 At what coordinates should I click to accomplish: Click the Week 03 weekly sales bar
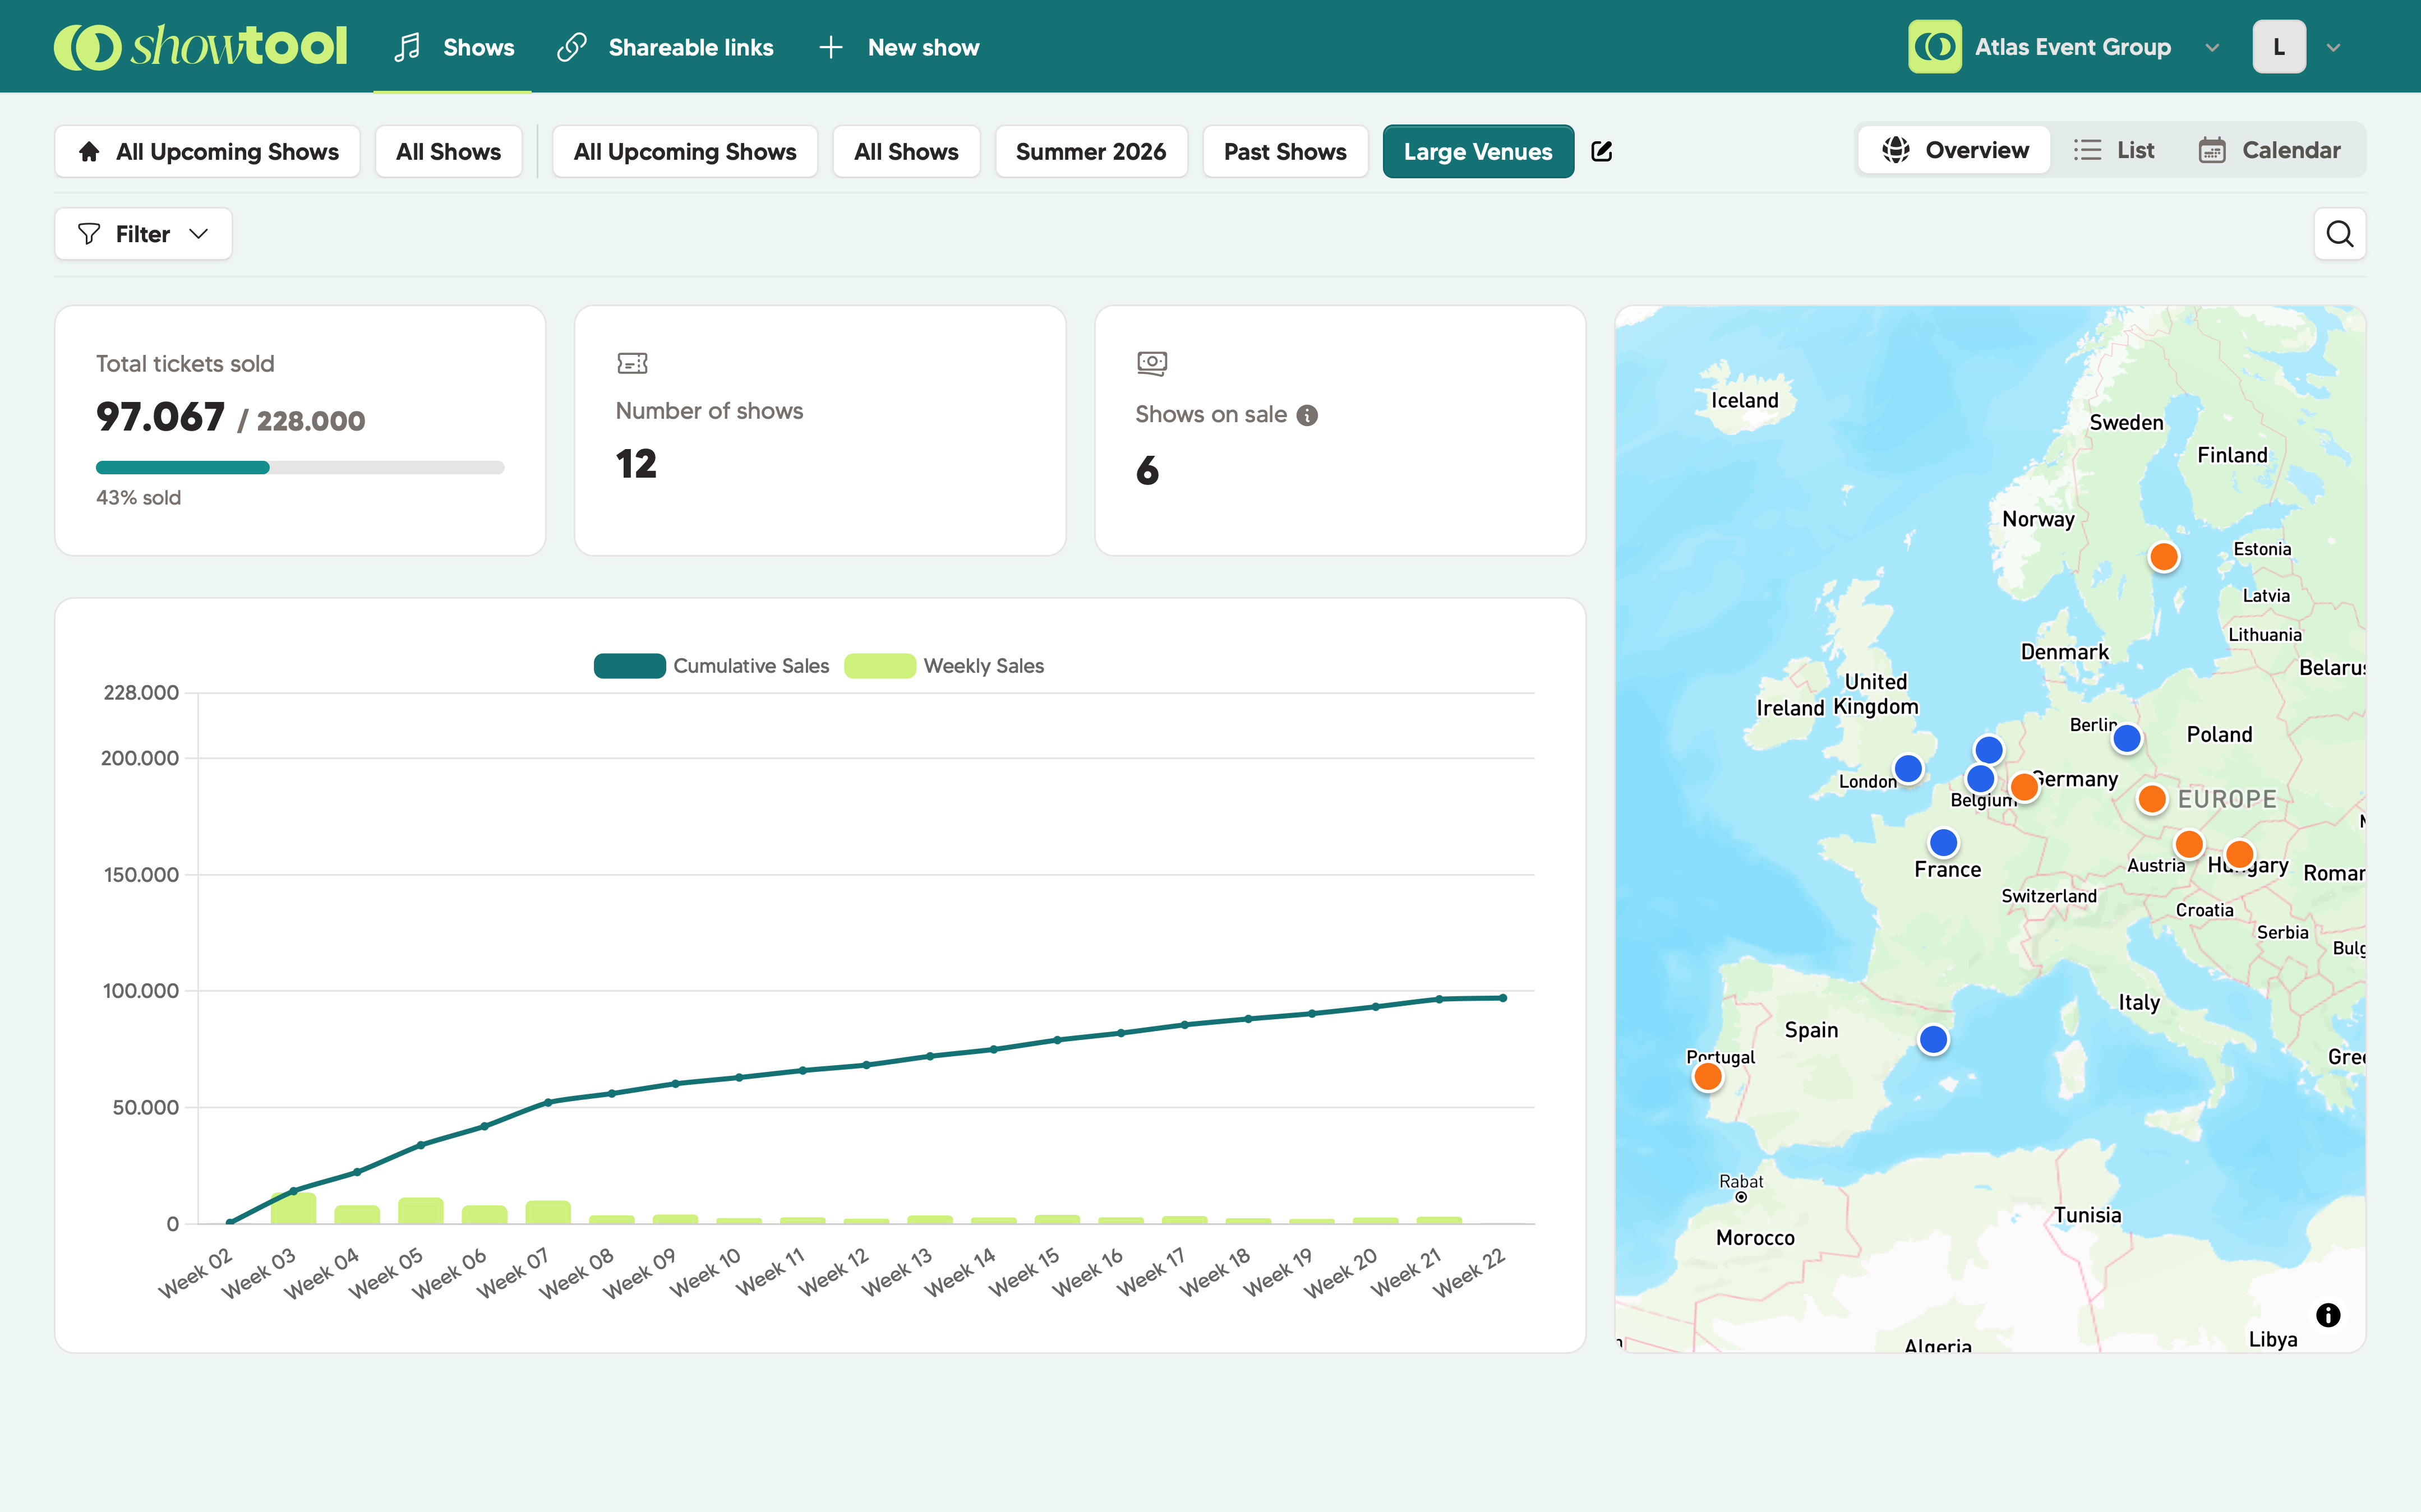click(293, 1208)
